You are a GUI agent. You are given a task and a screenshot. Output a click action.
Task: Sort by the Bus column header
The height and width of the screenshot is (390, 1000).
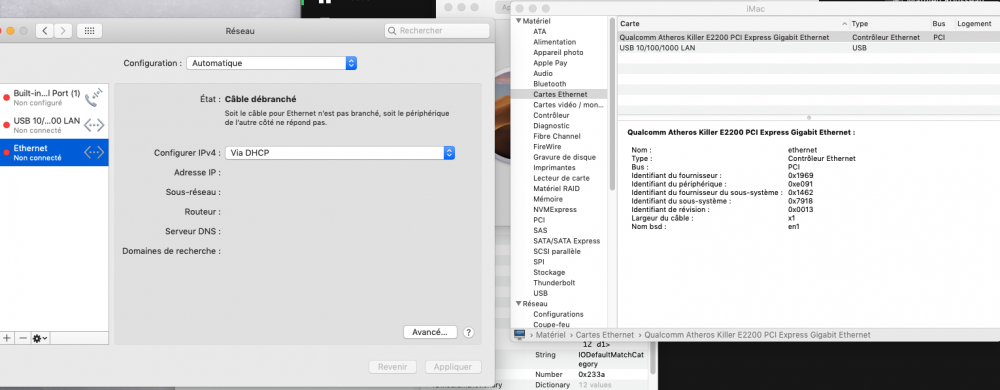[x=942, y=24]
